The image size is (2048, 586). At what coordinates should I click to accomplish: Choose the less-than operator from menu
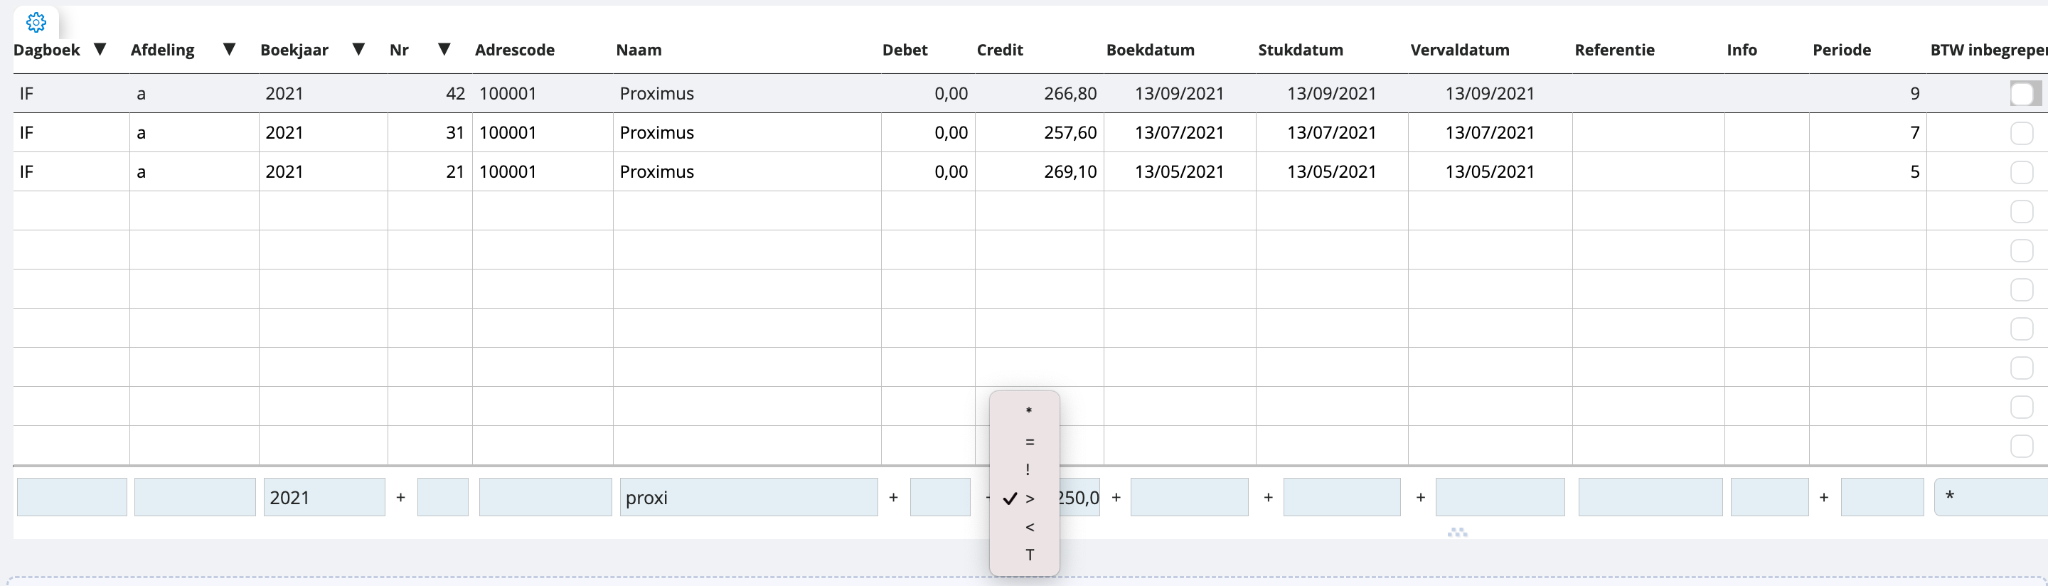pos(1029,527)
